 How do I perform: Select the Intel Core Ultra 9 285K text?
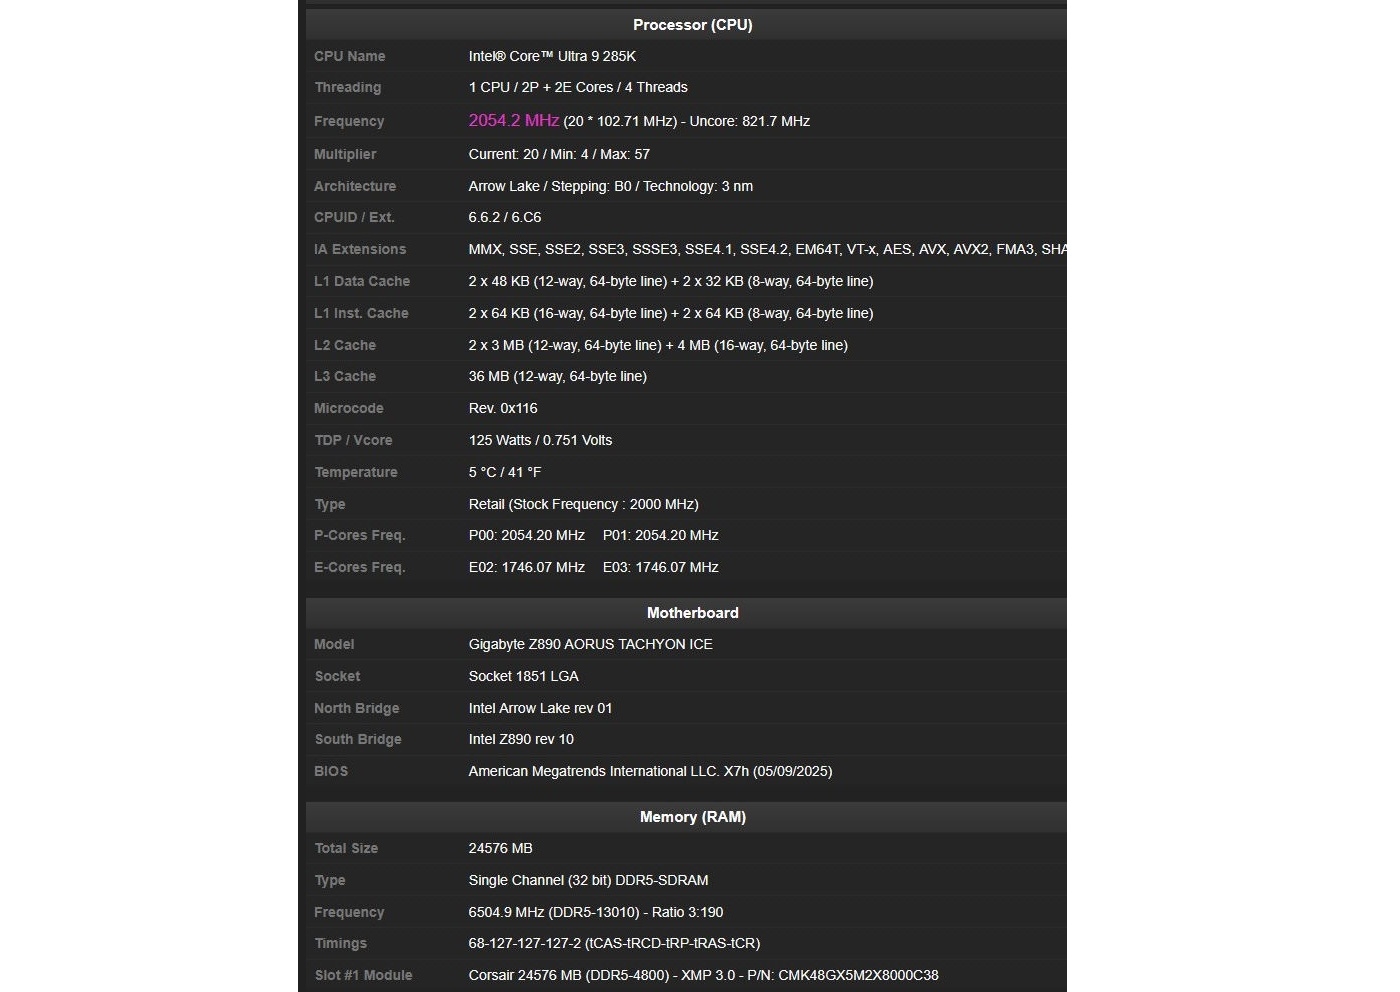552,57
